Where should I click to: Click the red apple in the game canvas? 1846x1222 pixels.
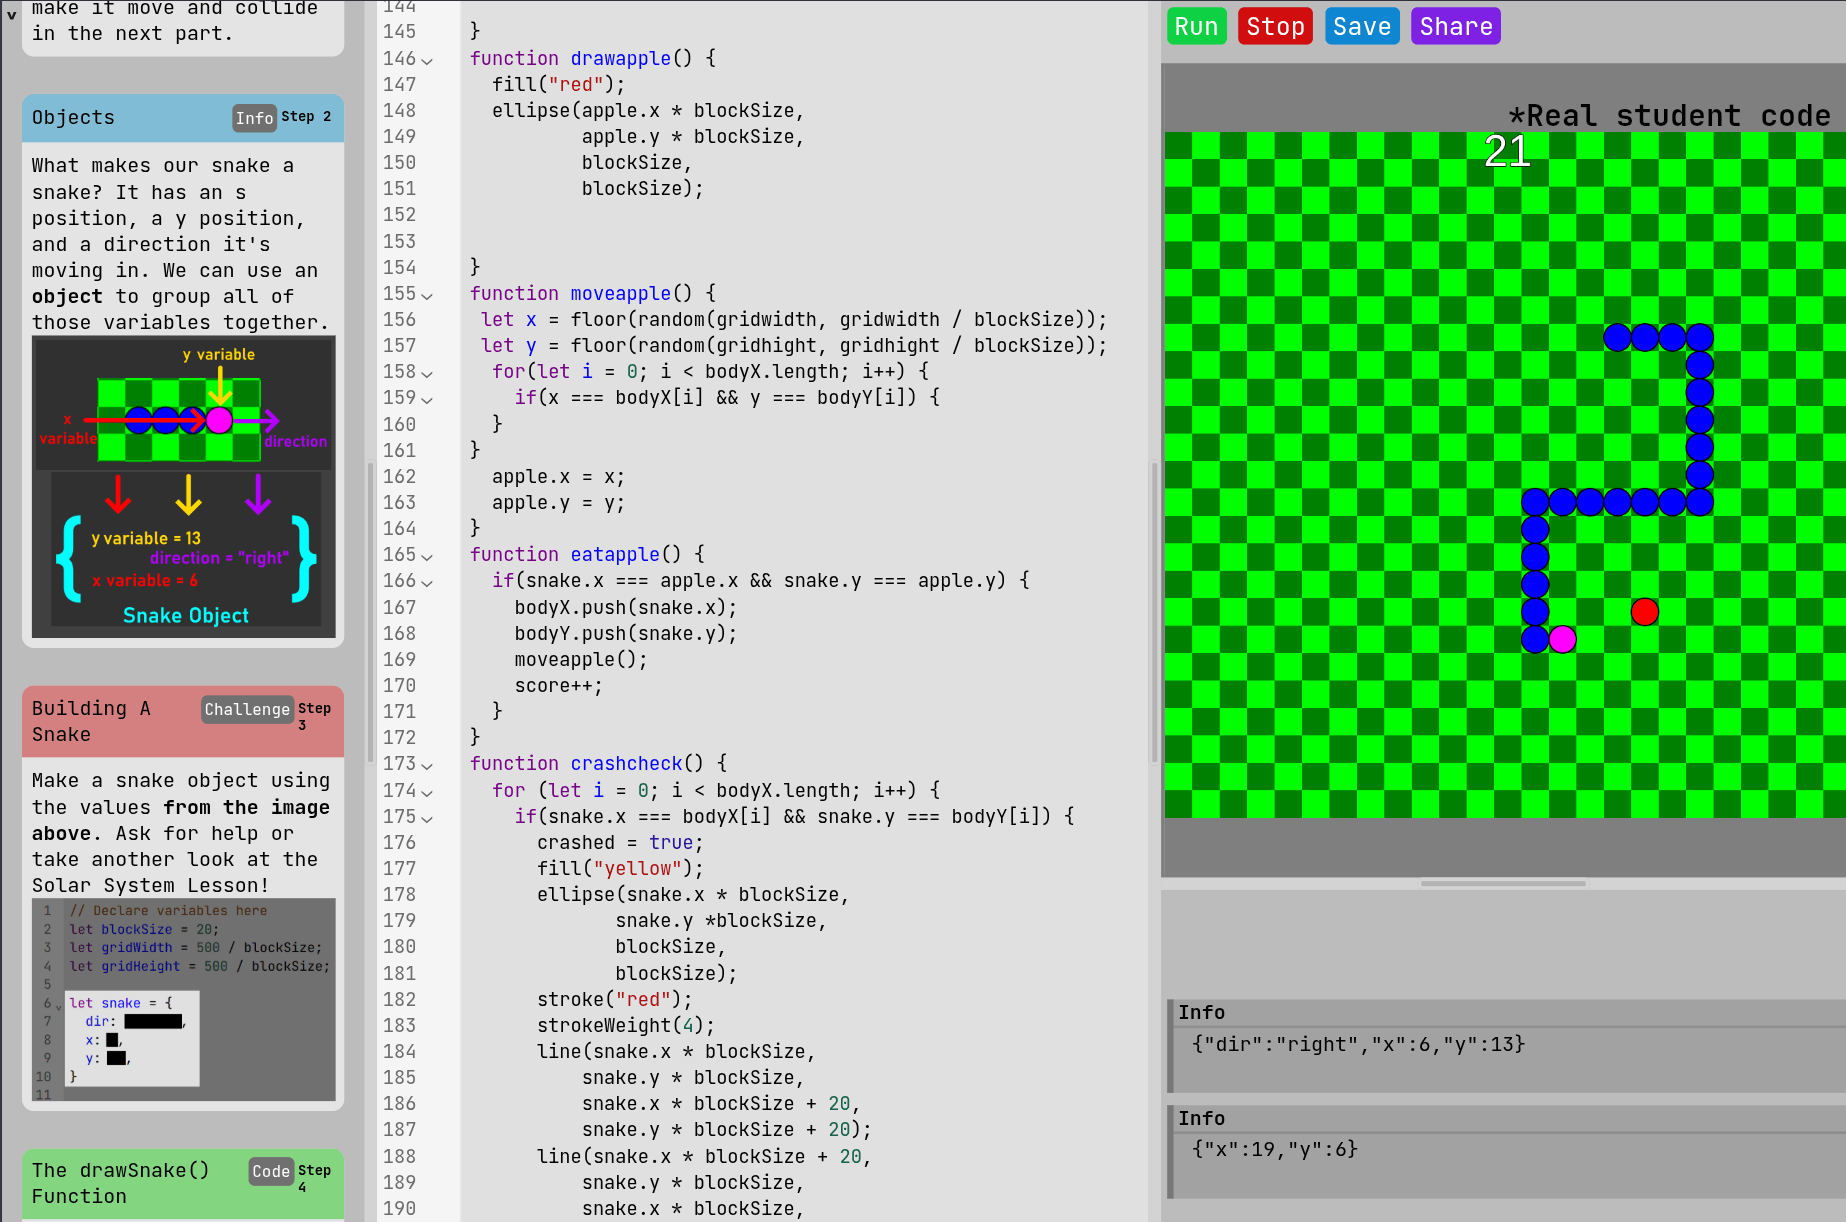[1644, 611]
